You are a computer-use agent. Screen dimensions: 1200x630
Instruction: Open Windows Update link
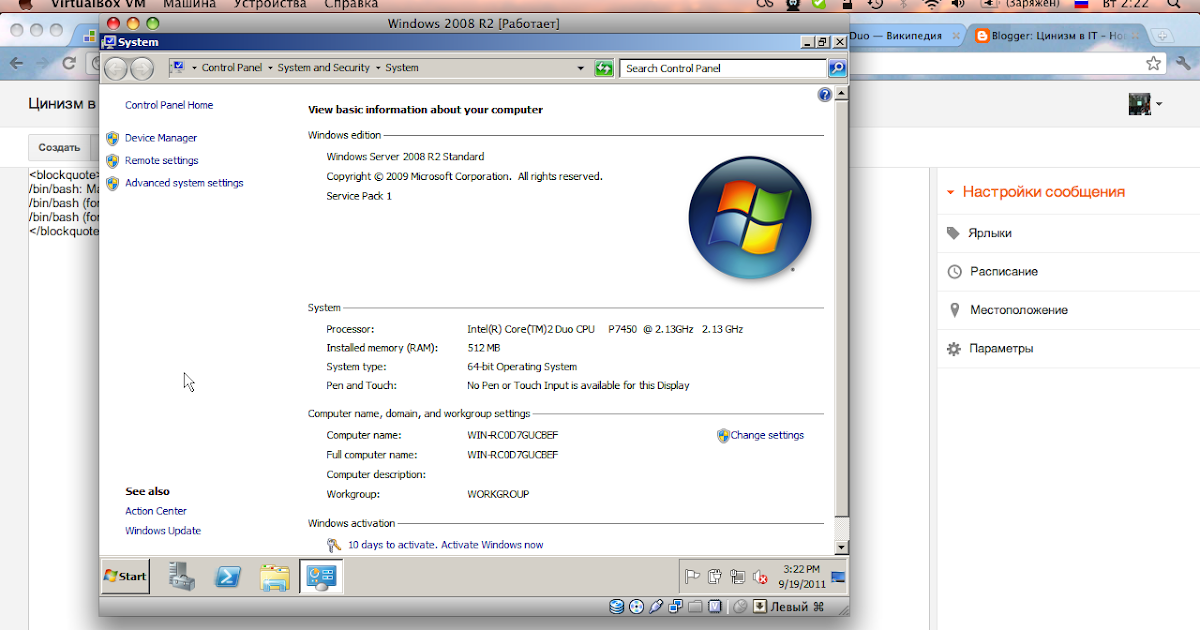(x=163, y=531)
